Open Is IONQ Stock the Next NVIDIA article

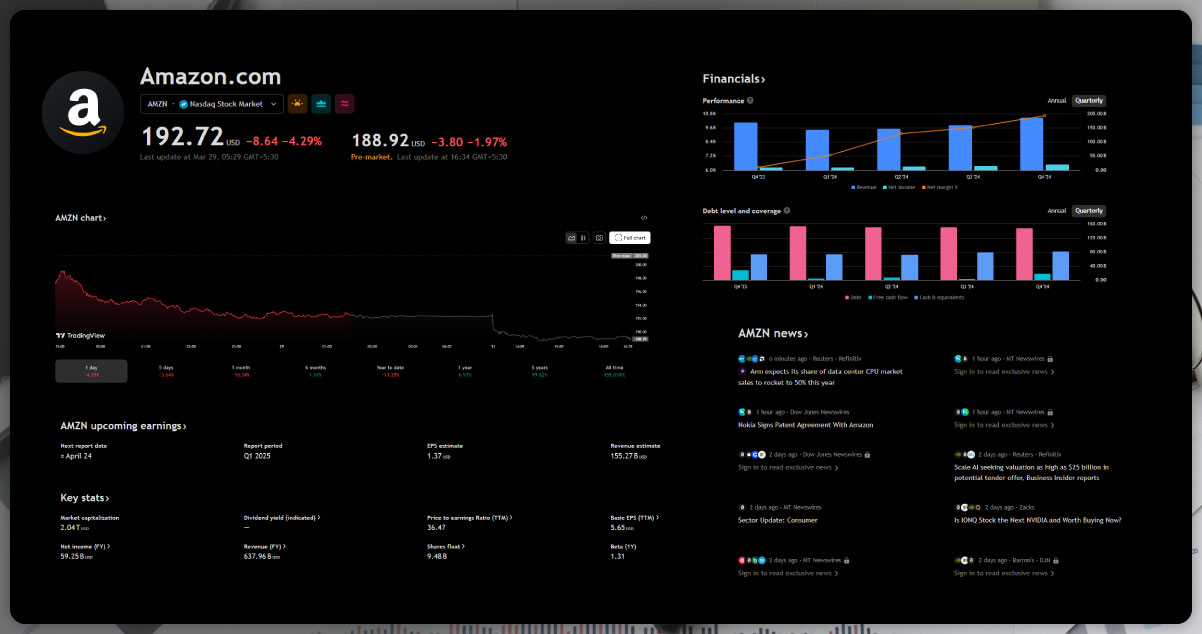click(1038, 520)
